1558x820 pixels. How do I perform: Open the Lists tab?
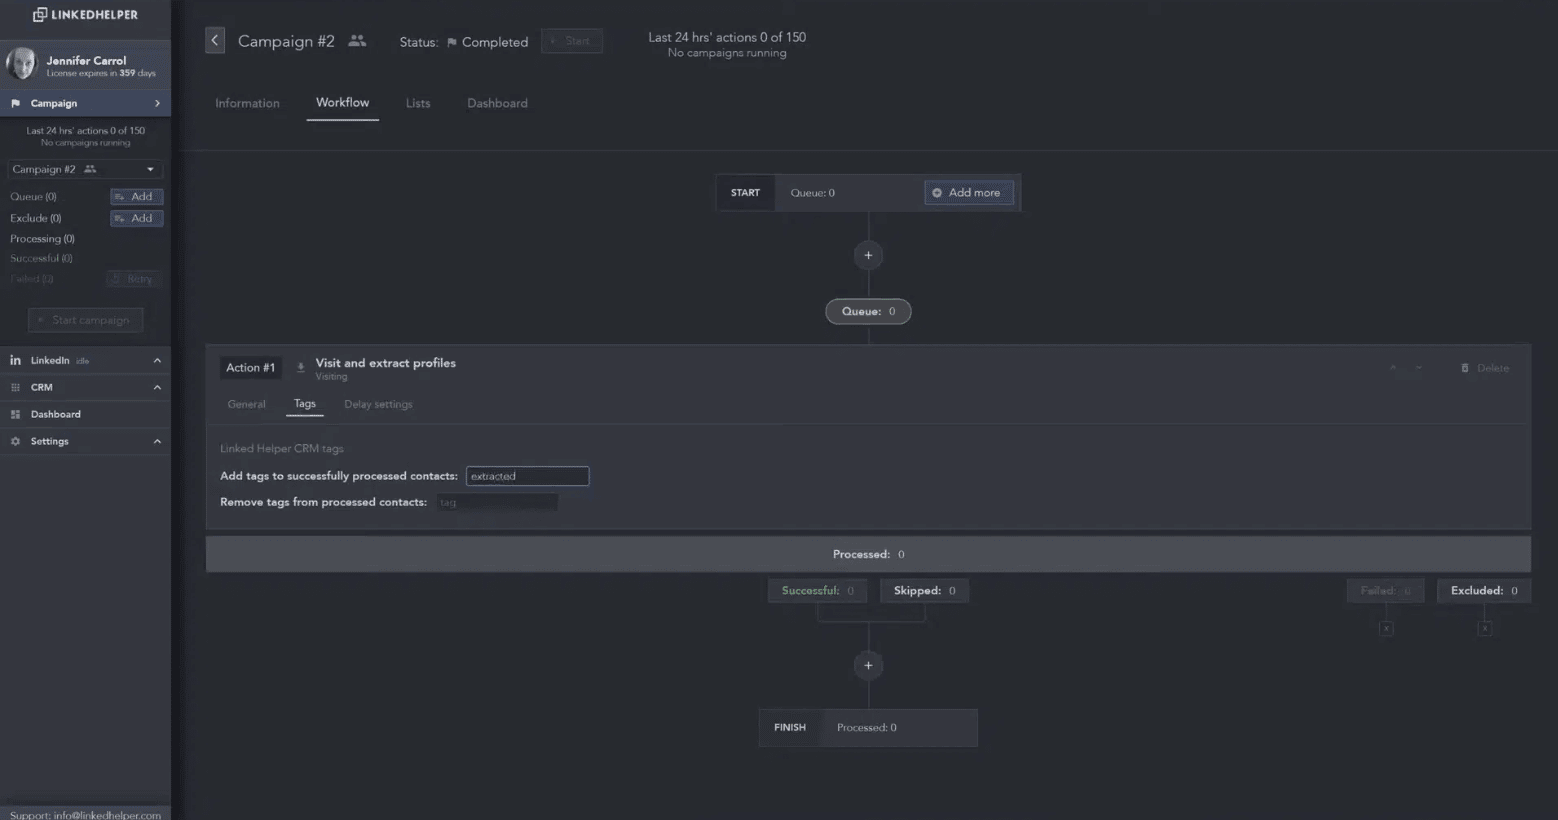point(418,103)
